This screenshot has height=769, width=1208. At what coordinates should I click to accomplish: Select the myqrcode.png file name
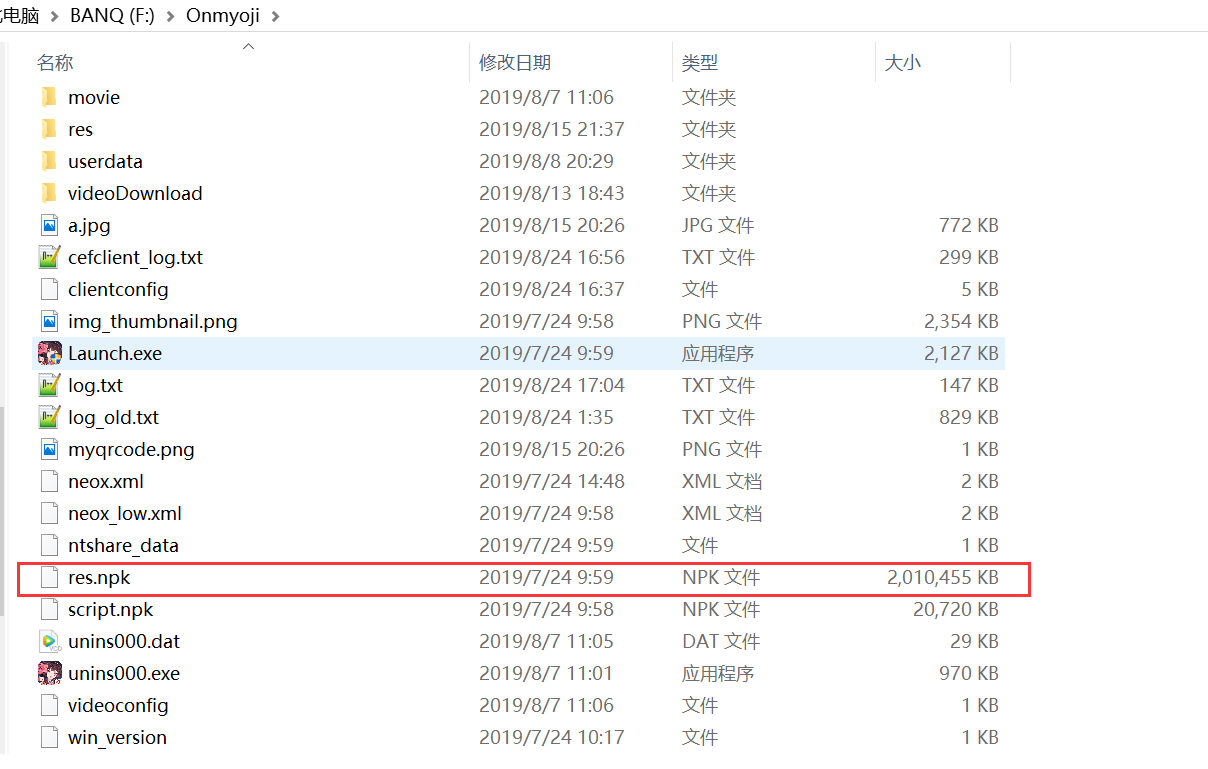tap(131, 449)
